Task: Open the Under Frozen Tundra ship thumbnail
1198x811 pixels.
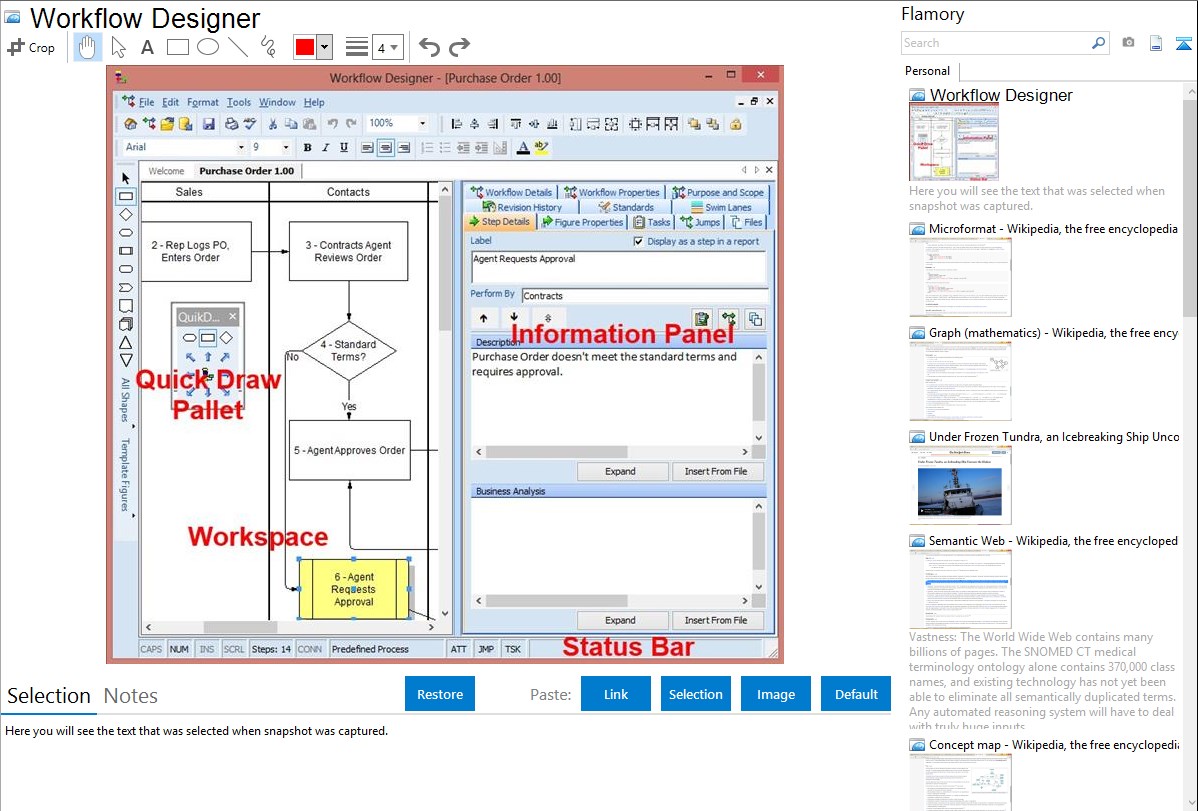Action: click(960, 485)
